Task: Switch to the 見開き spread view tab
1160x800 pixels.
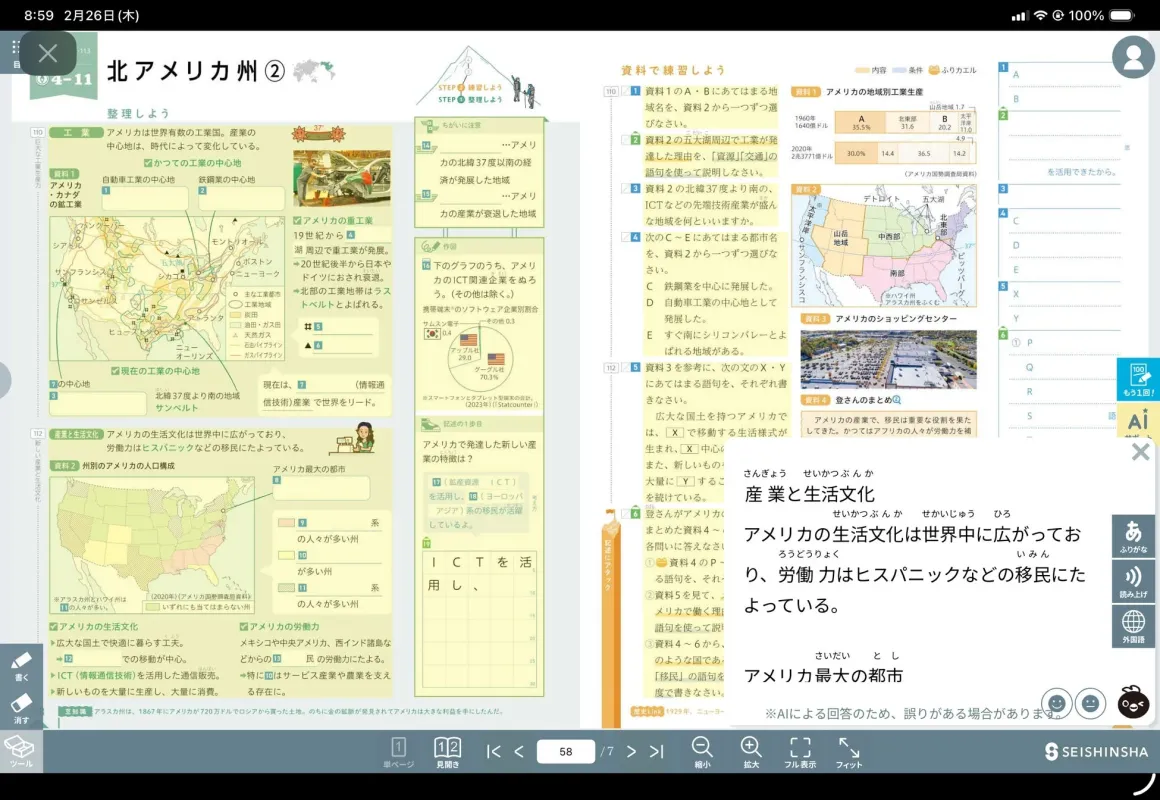Action: [x=447, y=750]
